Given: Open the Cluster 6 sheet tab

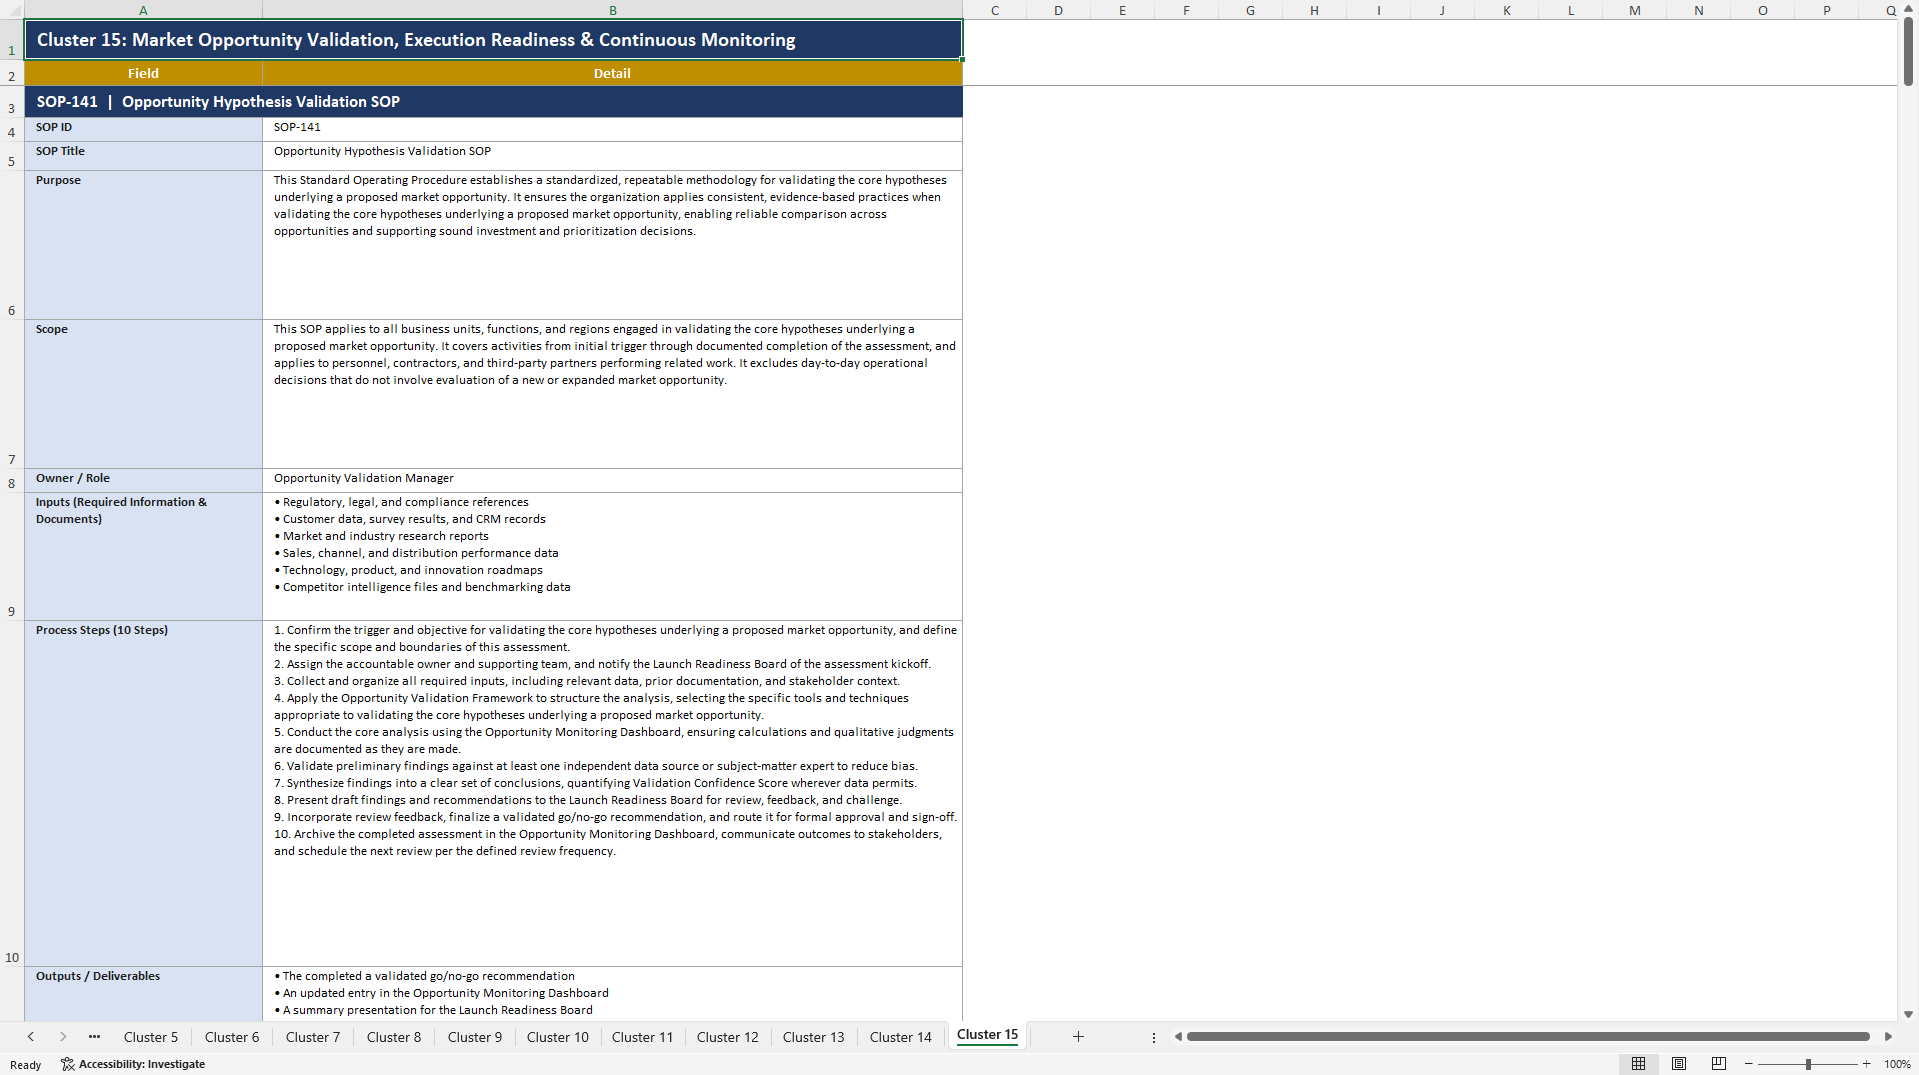Looking at the screenshot, I should pos(232,1037).
